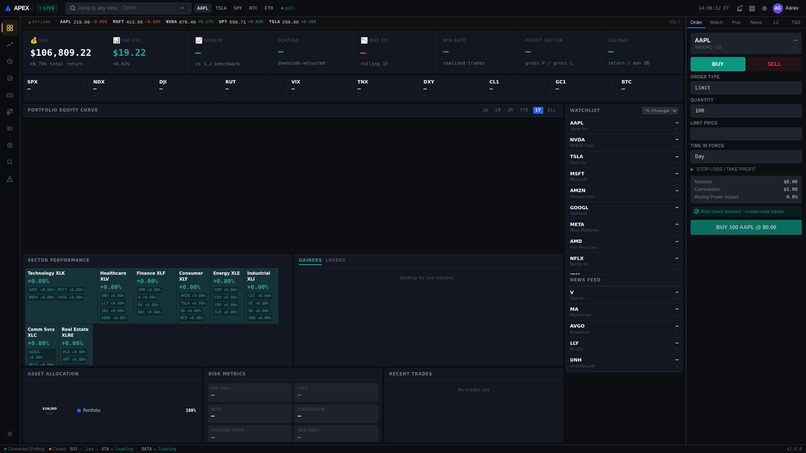Open the line chart icon in sidebar
The image size is (806, 453).
coord(10,45)
